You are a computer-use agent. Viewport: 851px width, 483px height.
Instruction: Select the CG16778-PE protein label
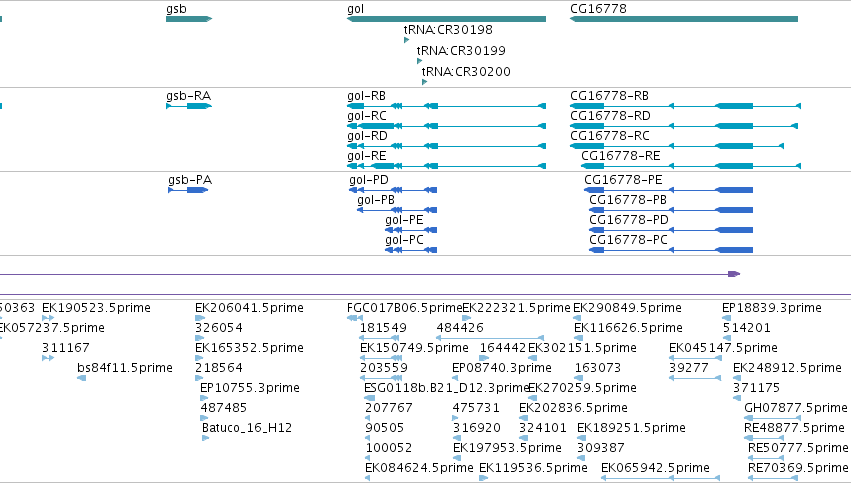[x=624, y=180]
